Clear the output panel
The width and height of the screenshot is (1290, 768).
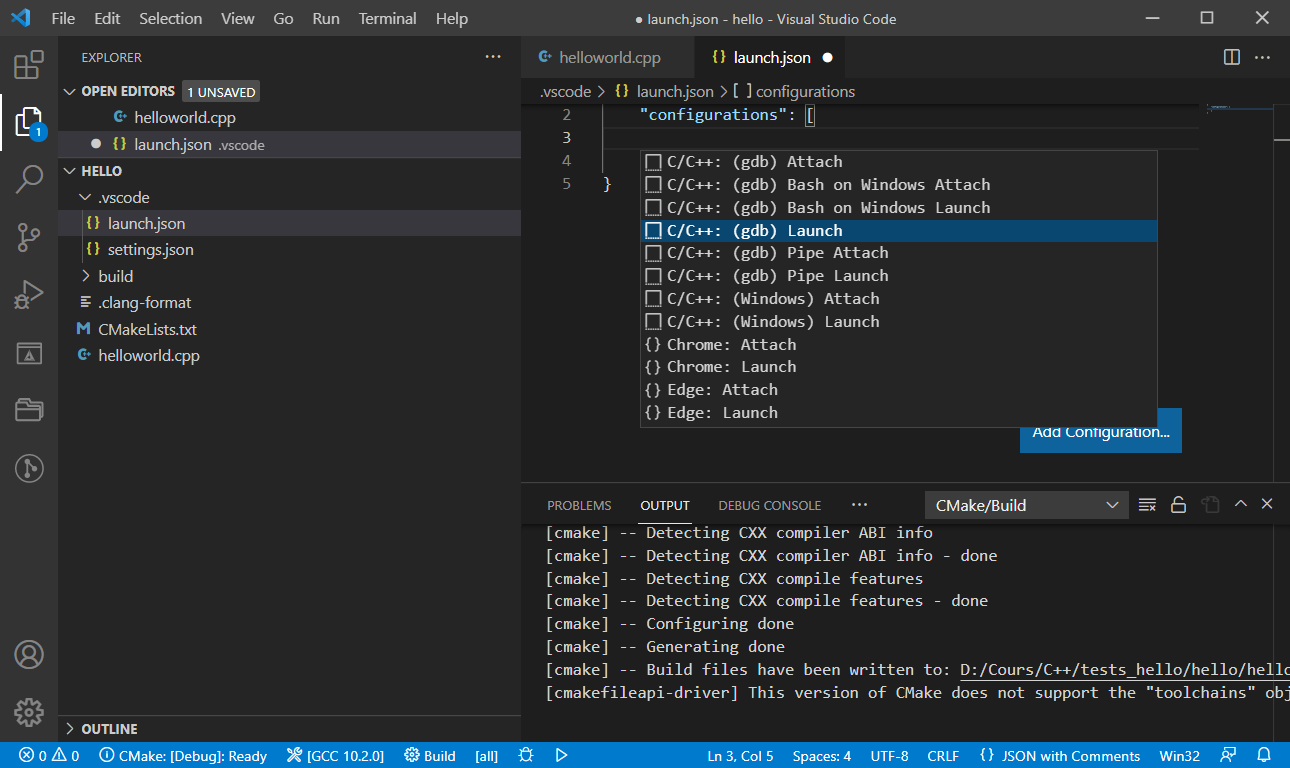click(1148, 505)
